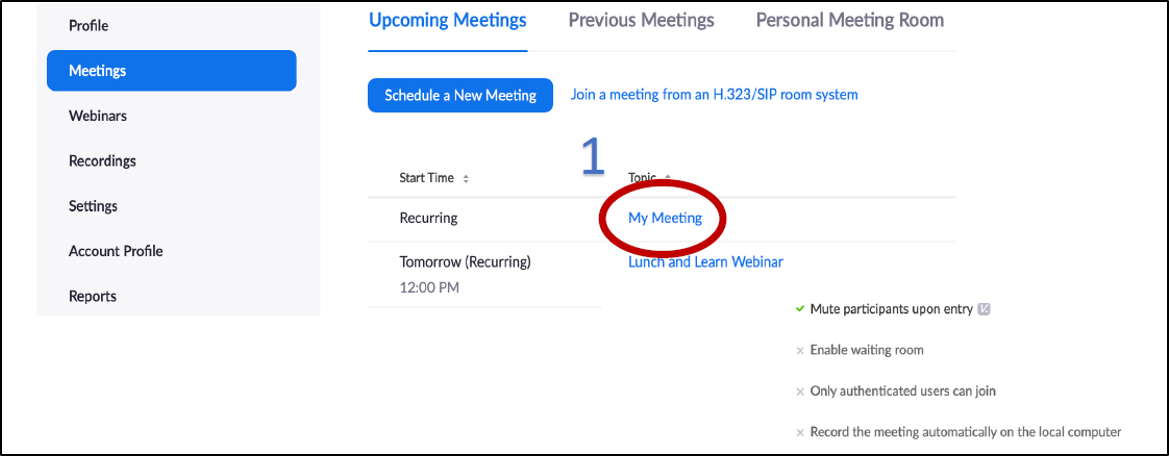View Account Profile page
1169x456 pixels.
(116, 251)
